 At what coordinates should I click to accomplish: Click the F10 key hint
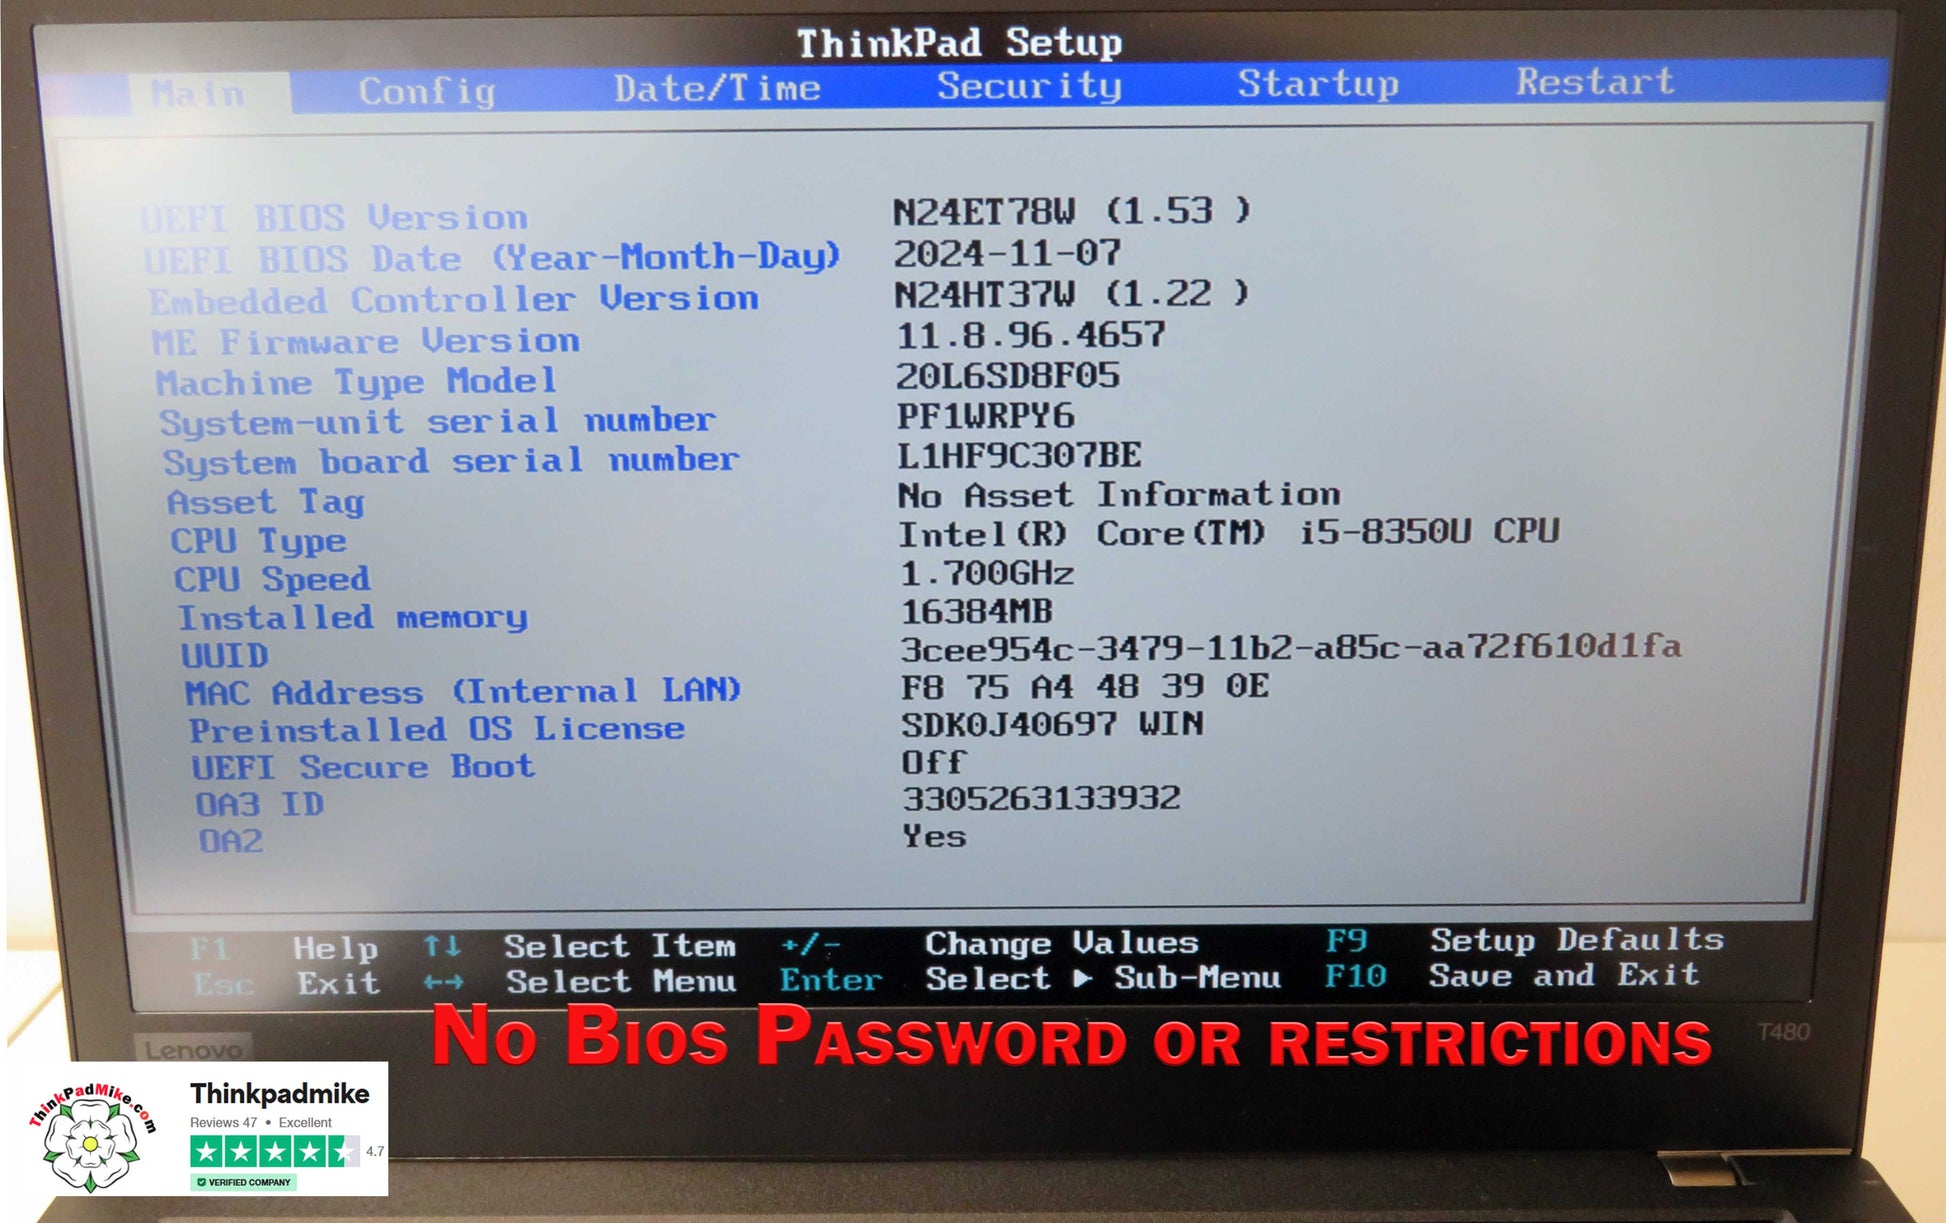1356,976
